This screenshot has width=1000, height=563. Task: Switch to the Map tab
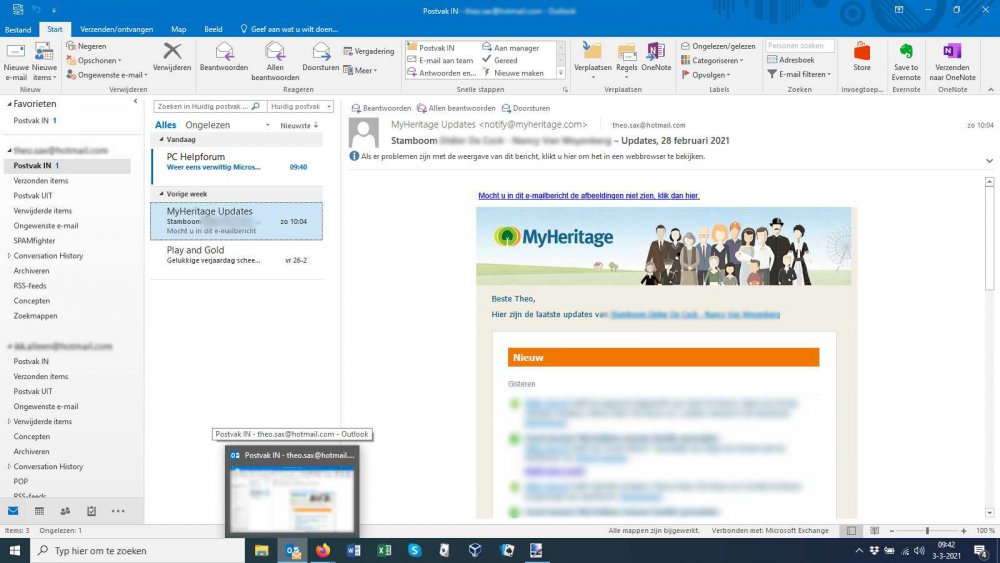pyautogui.click(x=179, y=29)
